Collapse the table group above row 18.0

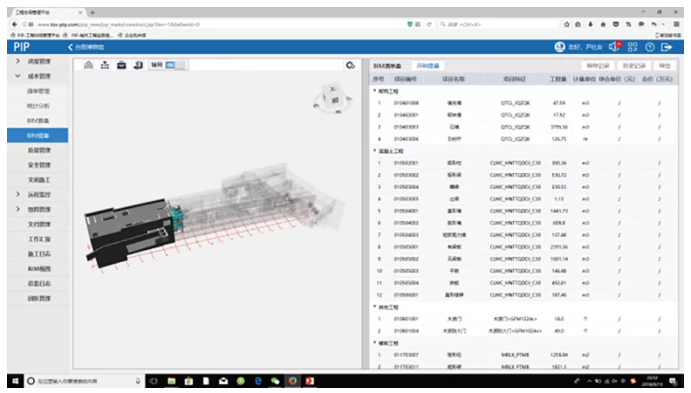375,307
